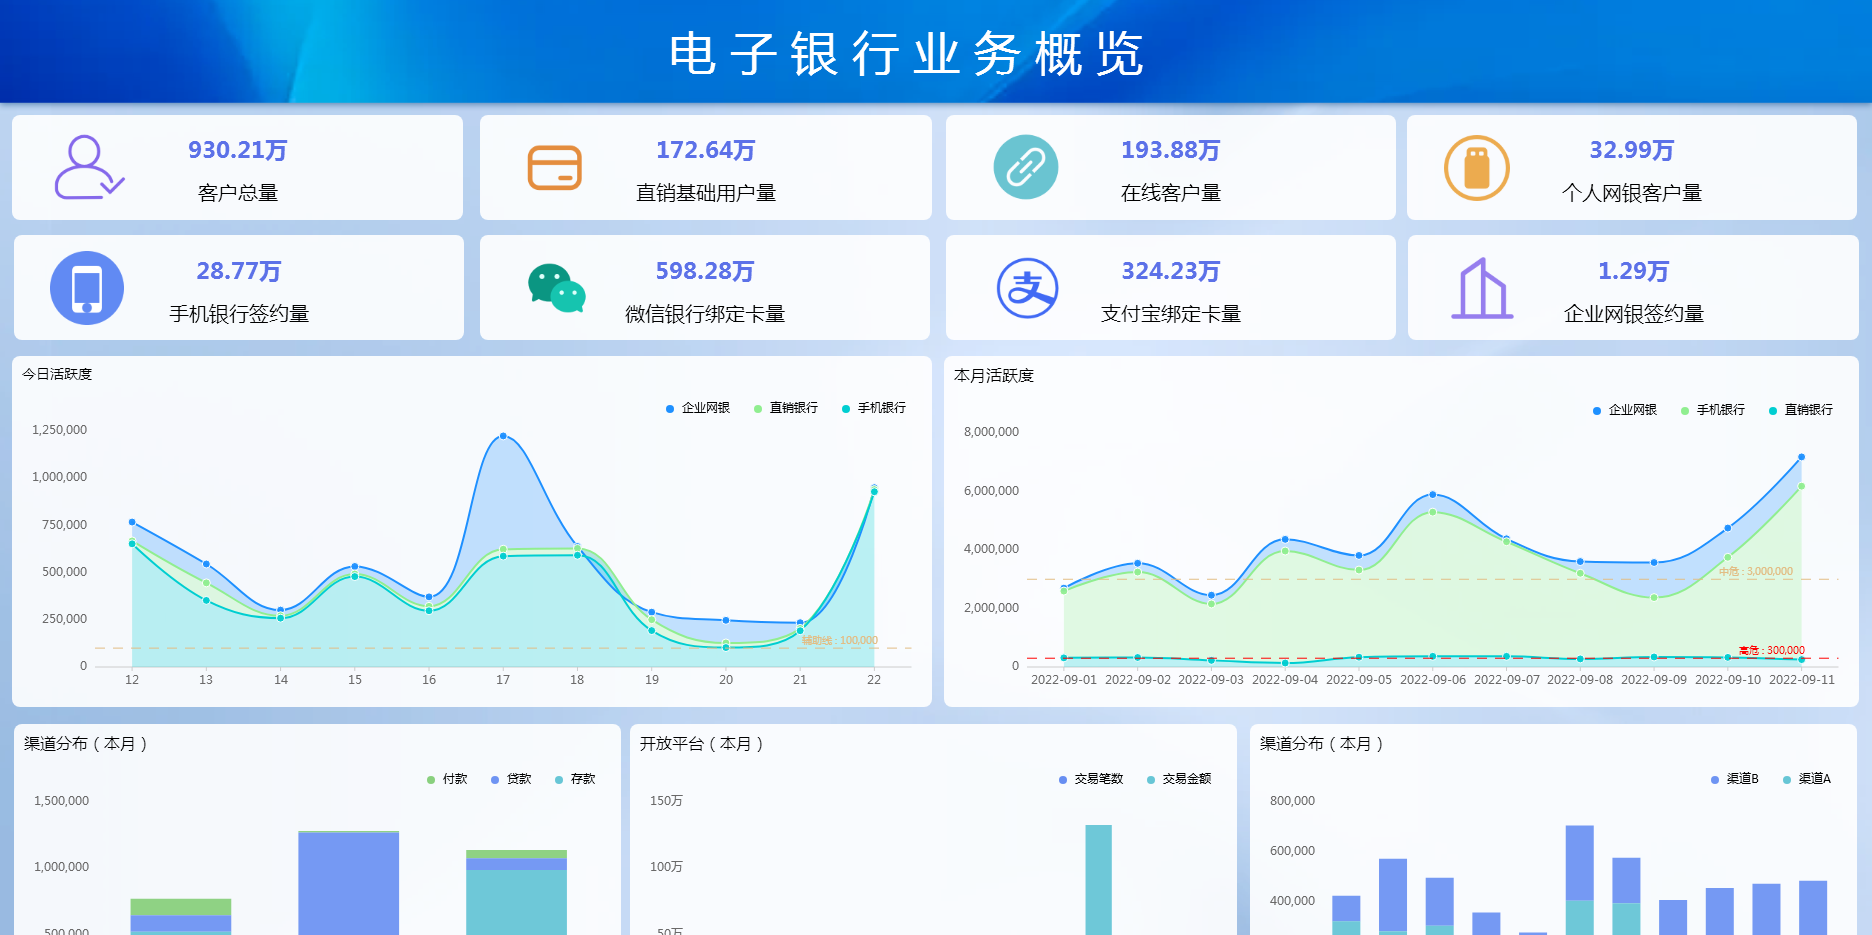
Task: Click the orange card icon for 直销基础用户量
Action: 554,168
